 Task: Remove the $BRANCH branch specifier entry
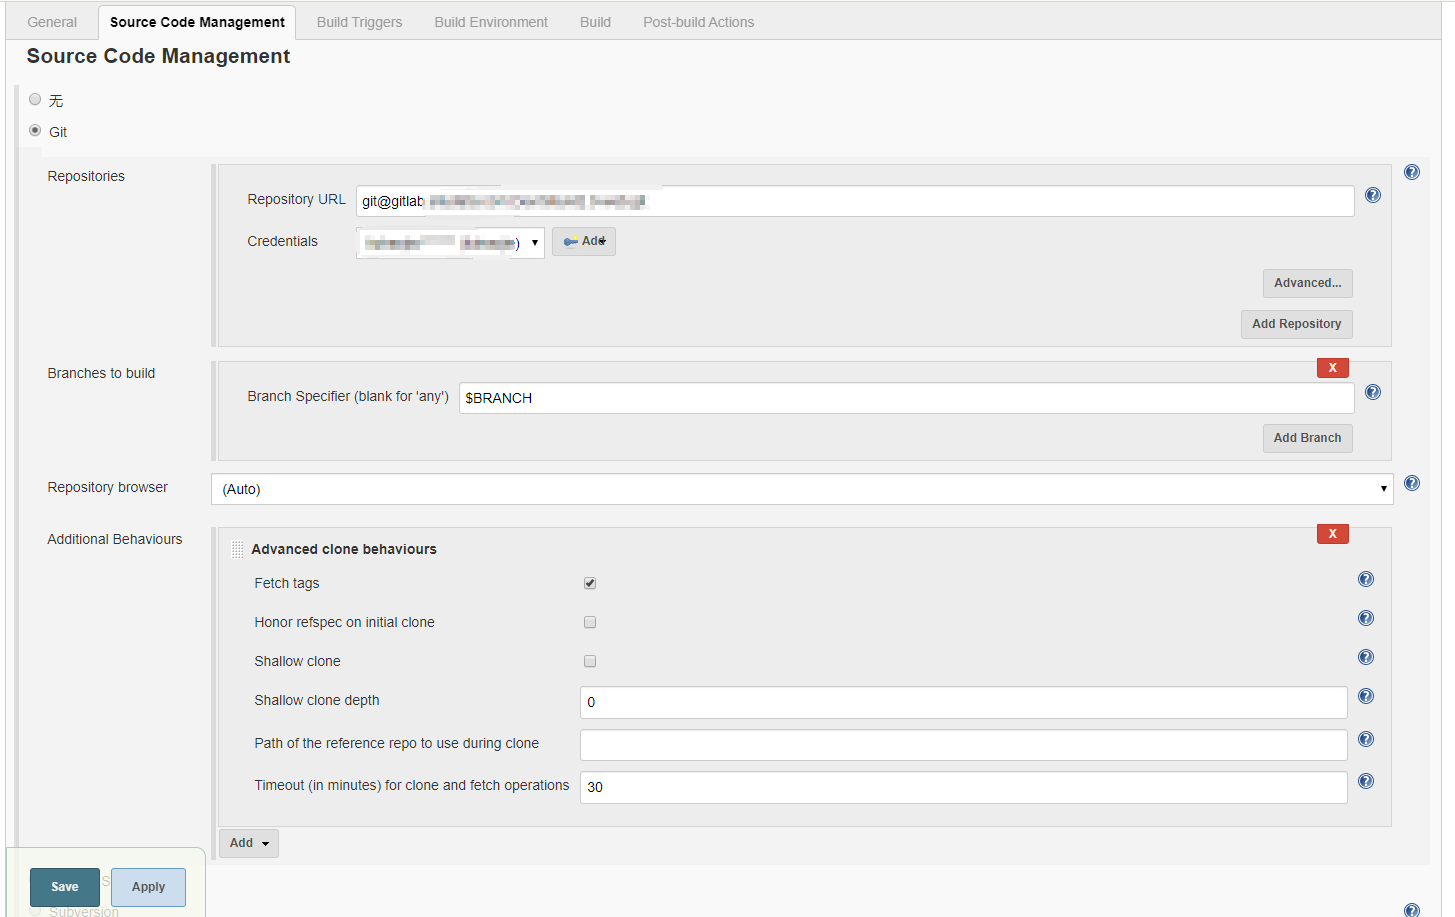(1332, 368)
